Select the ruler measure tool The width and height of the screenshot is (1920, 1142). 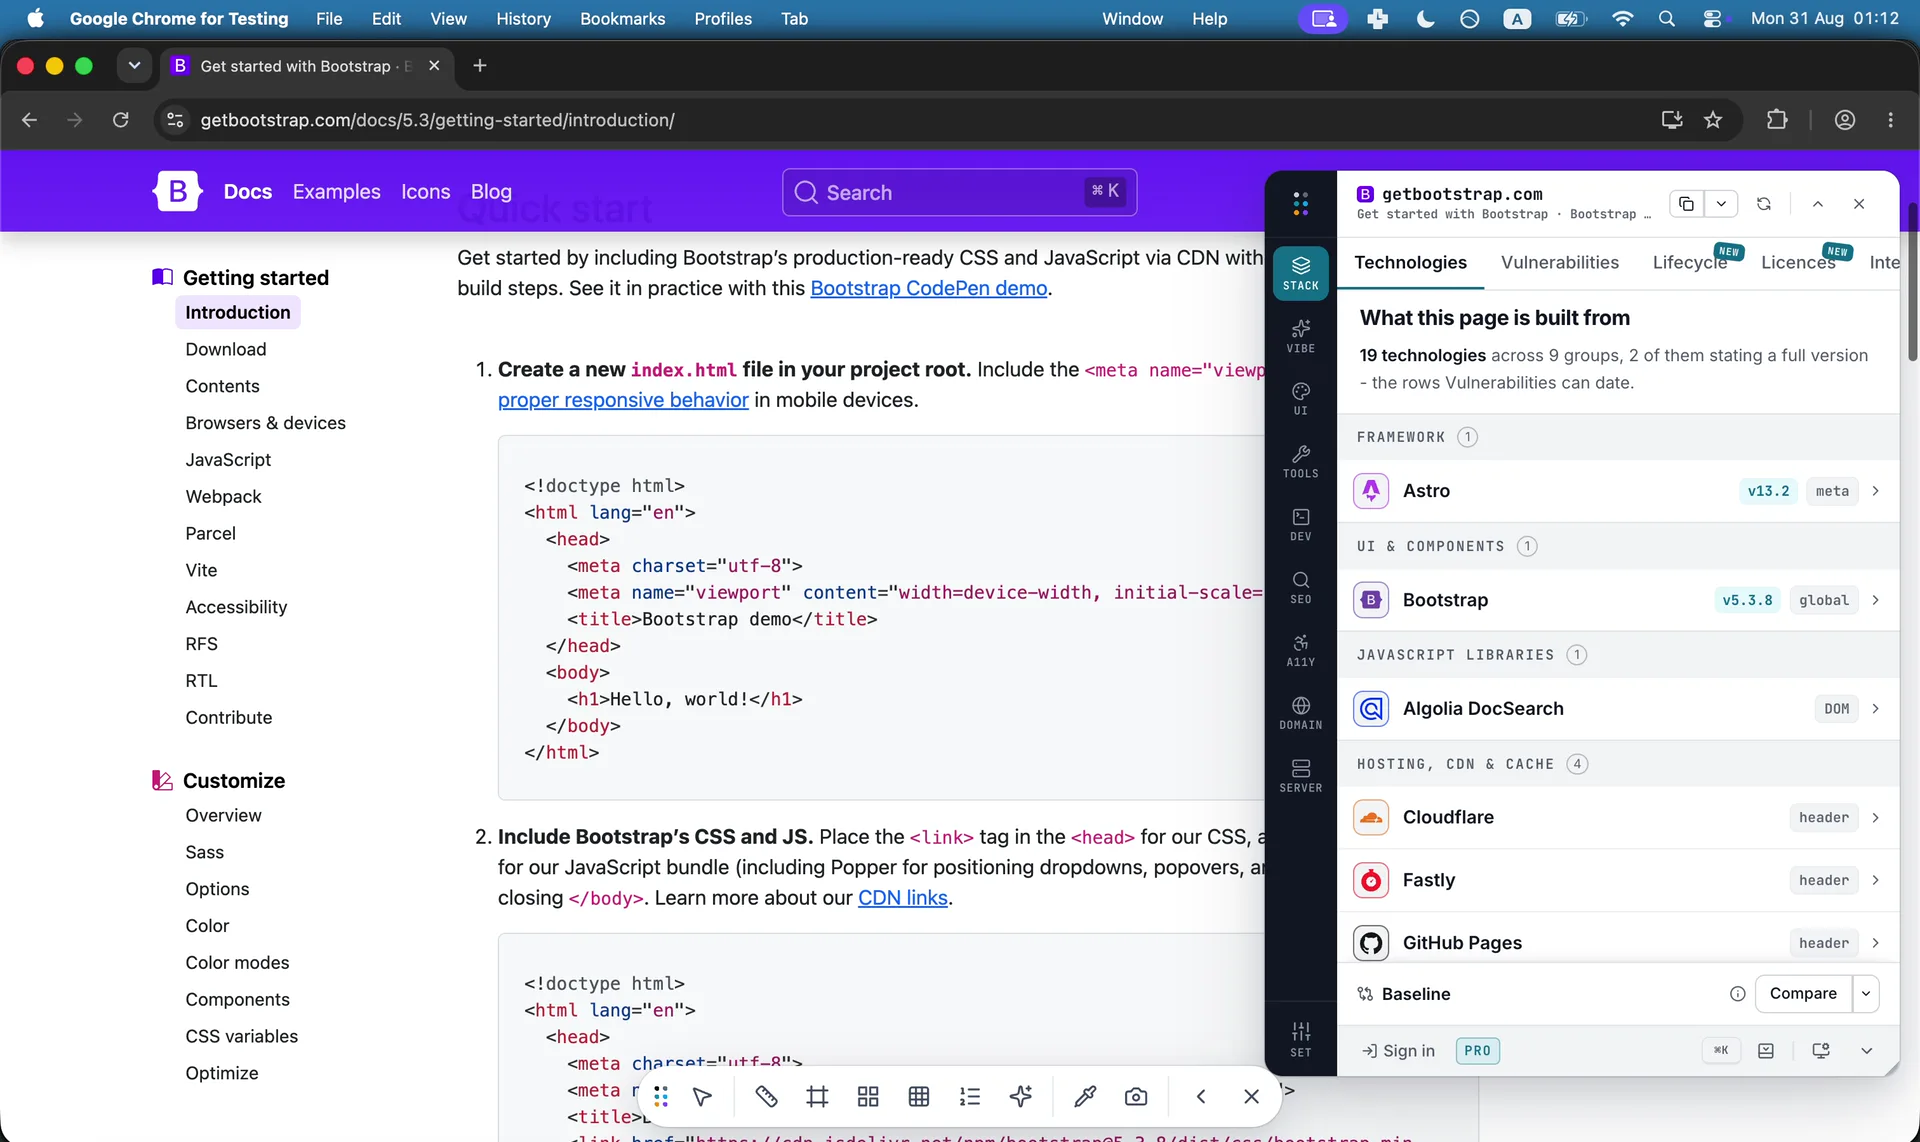(766, 1097)
